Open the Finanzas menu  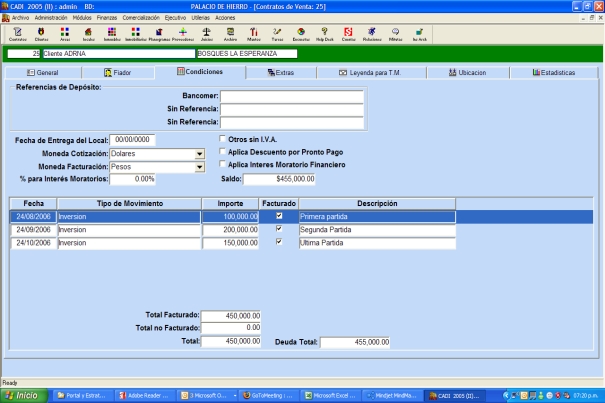click(x=105, y=18)
